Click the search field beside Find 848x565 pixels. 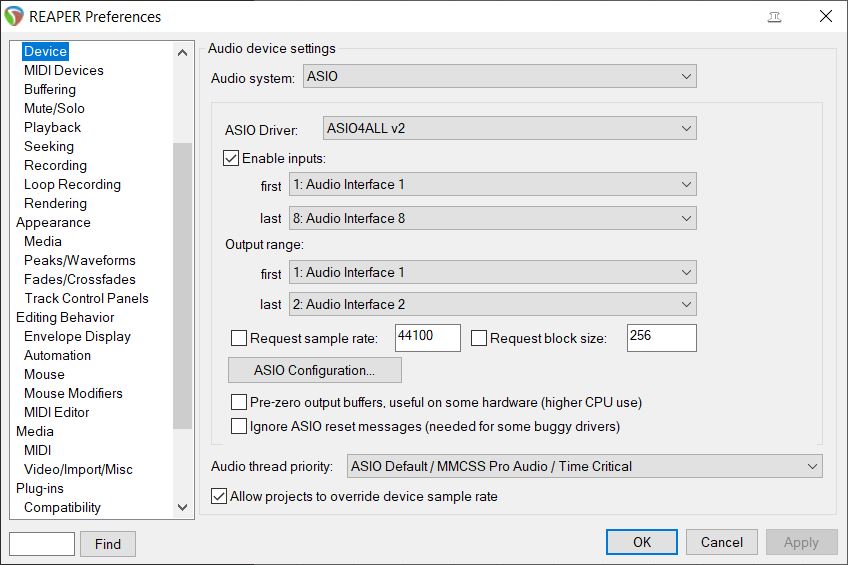tap(42, 544)
